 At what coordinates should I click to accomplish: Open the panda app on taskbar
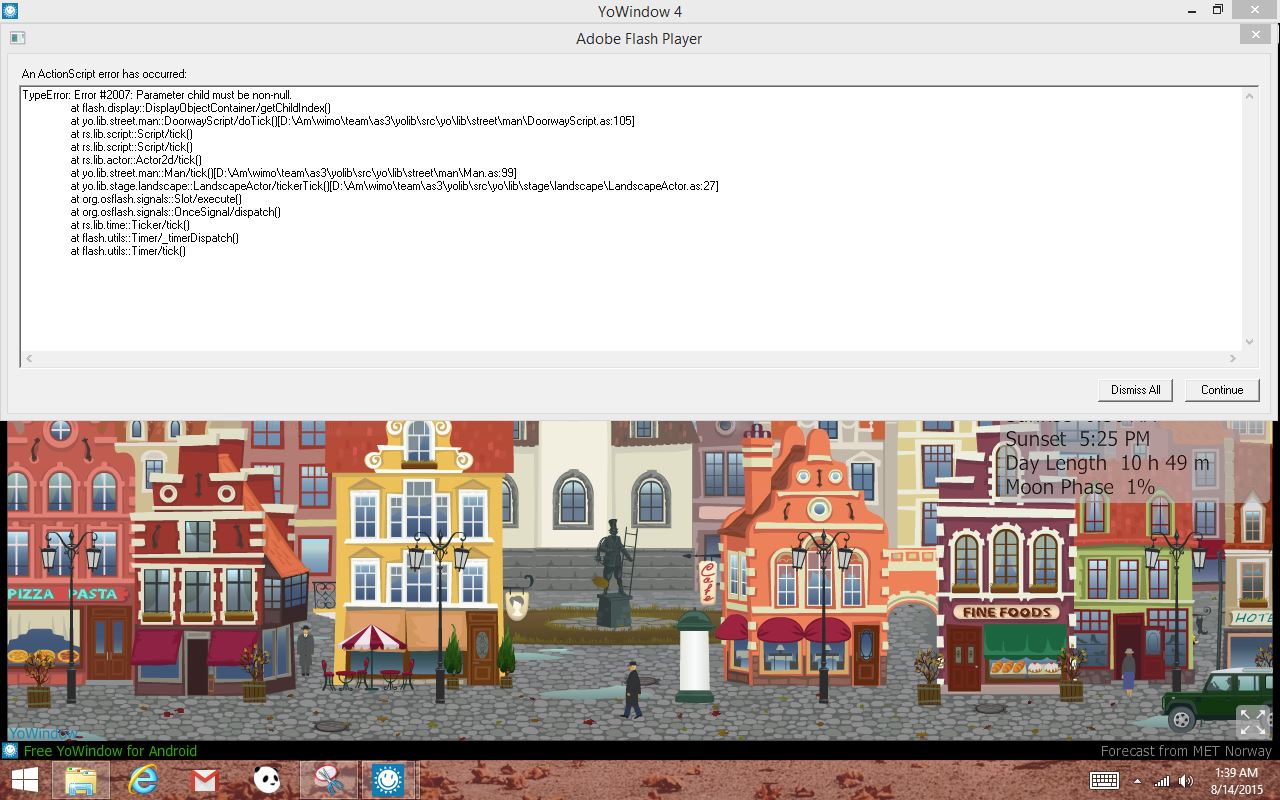(267, 780)
